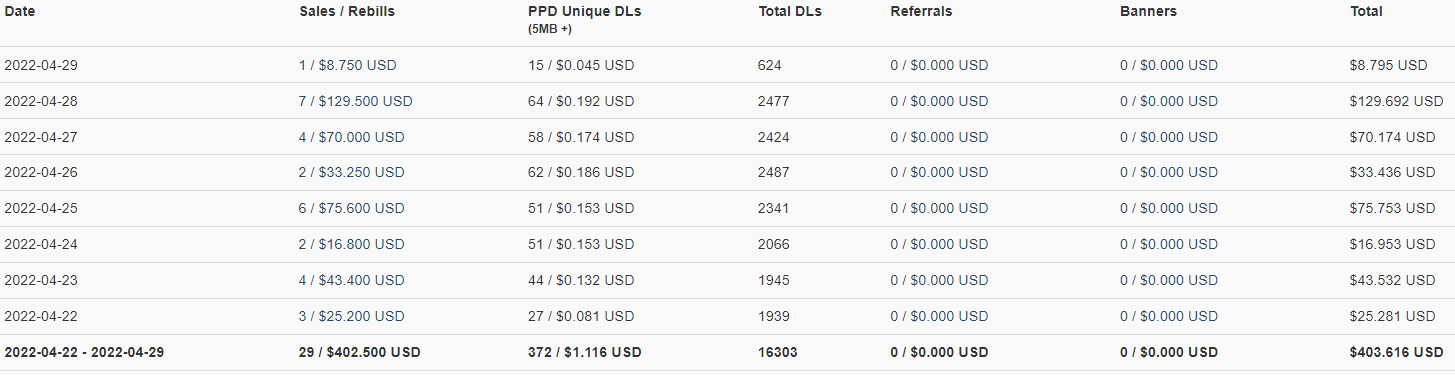Screen dimensions: 1455x375
Task: Select the 2022-04-29 date row
Action: pyautogui.click(x=727, y=65)
